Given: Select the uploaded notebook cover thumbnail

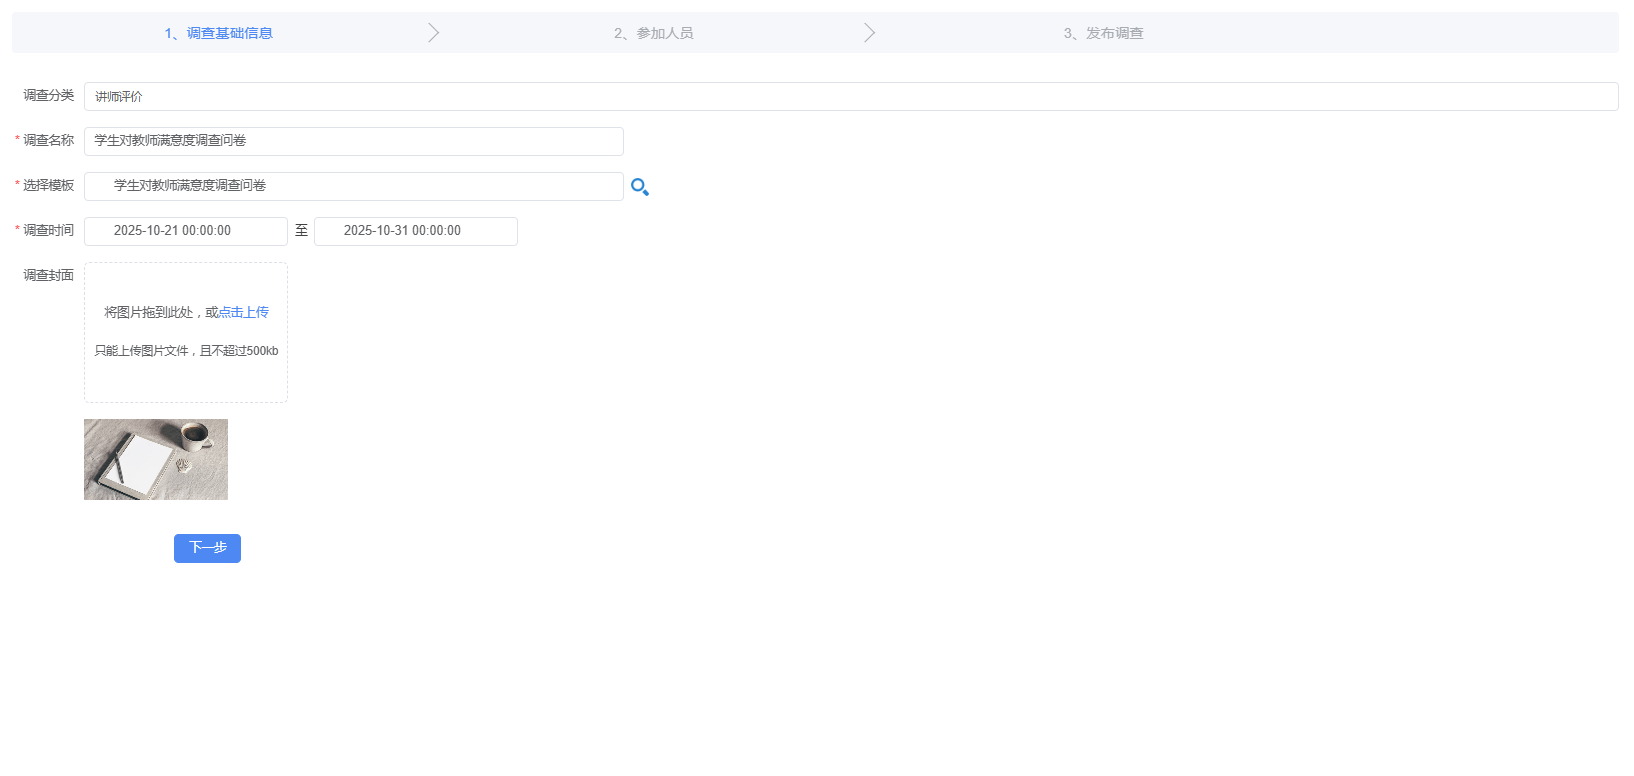Looking at the screenshot, I should [156, 459].
